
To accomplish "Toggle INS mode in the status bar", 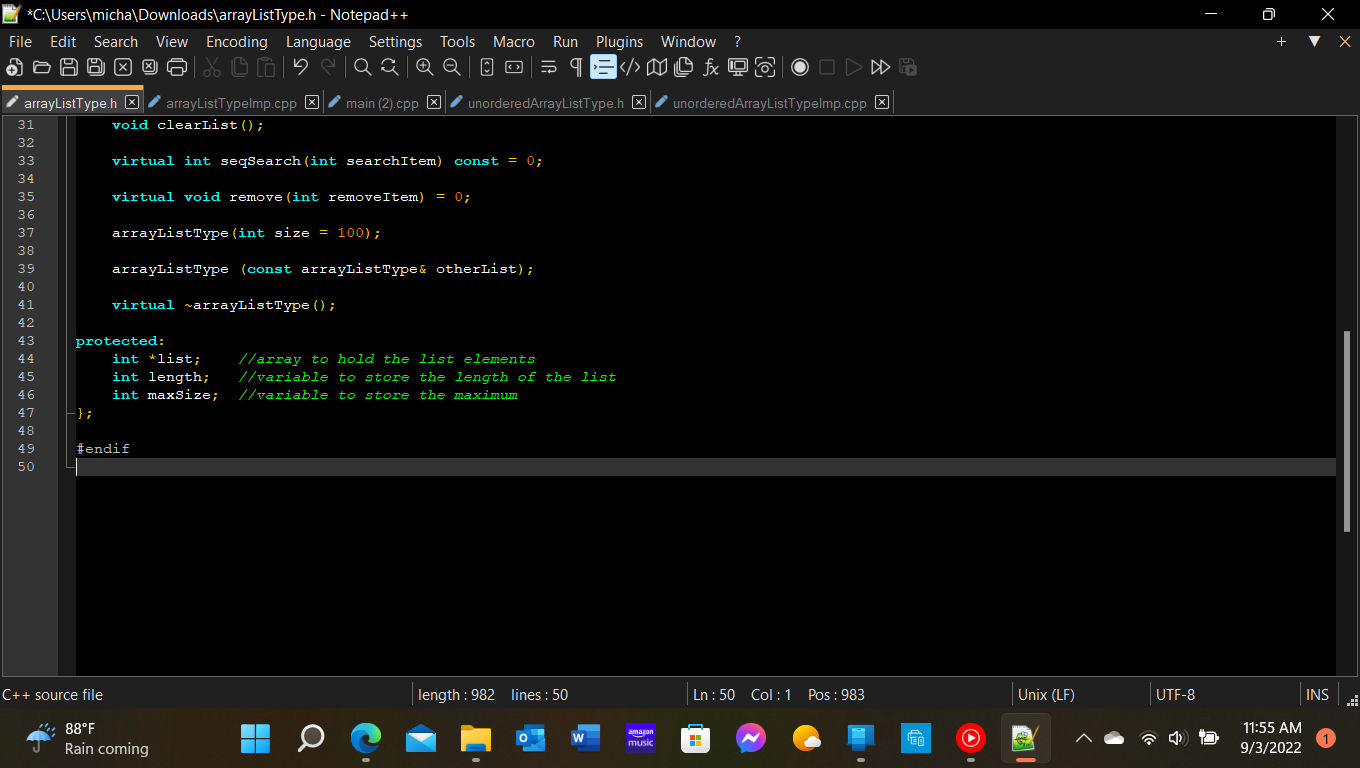I will pos(1317,694).
